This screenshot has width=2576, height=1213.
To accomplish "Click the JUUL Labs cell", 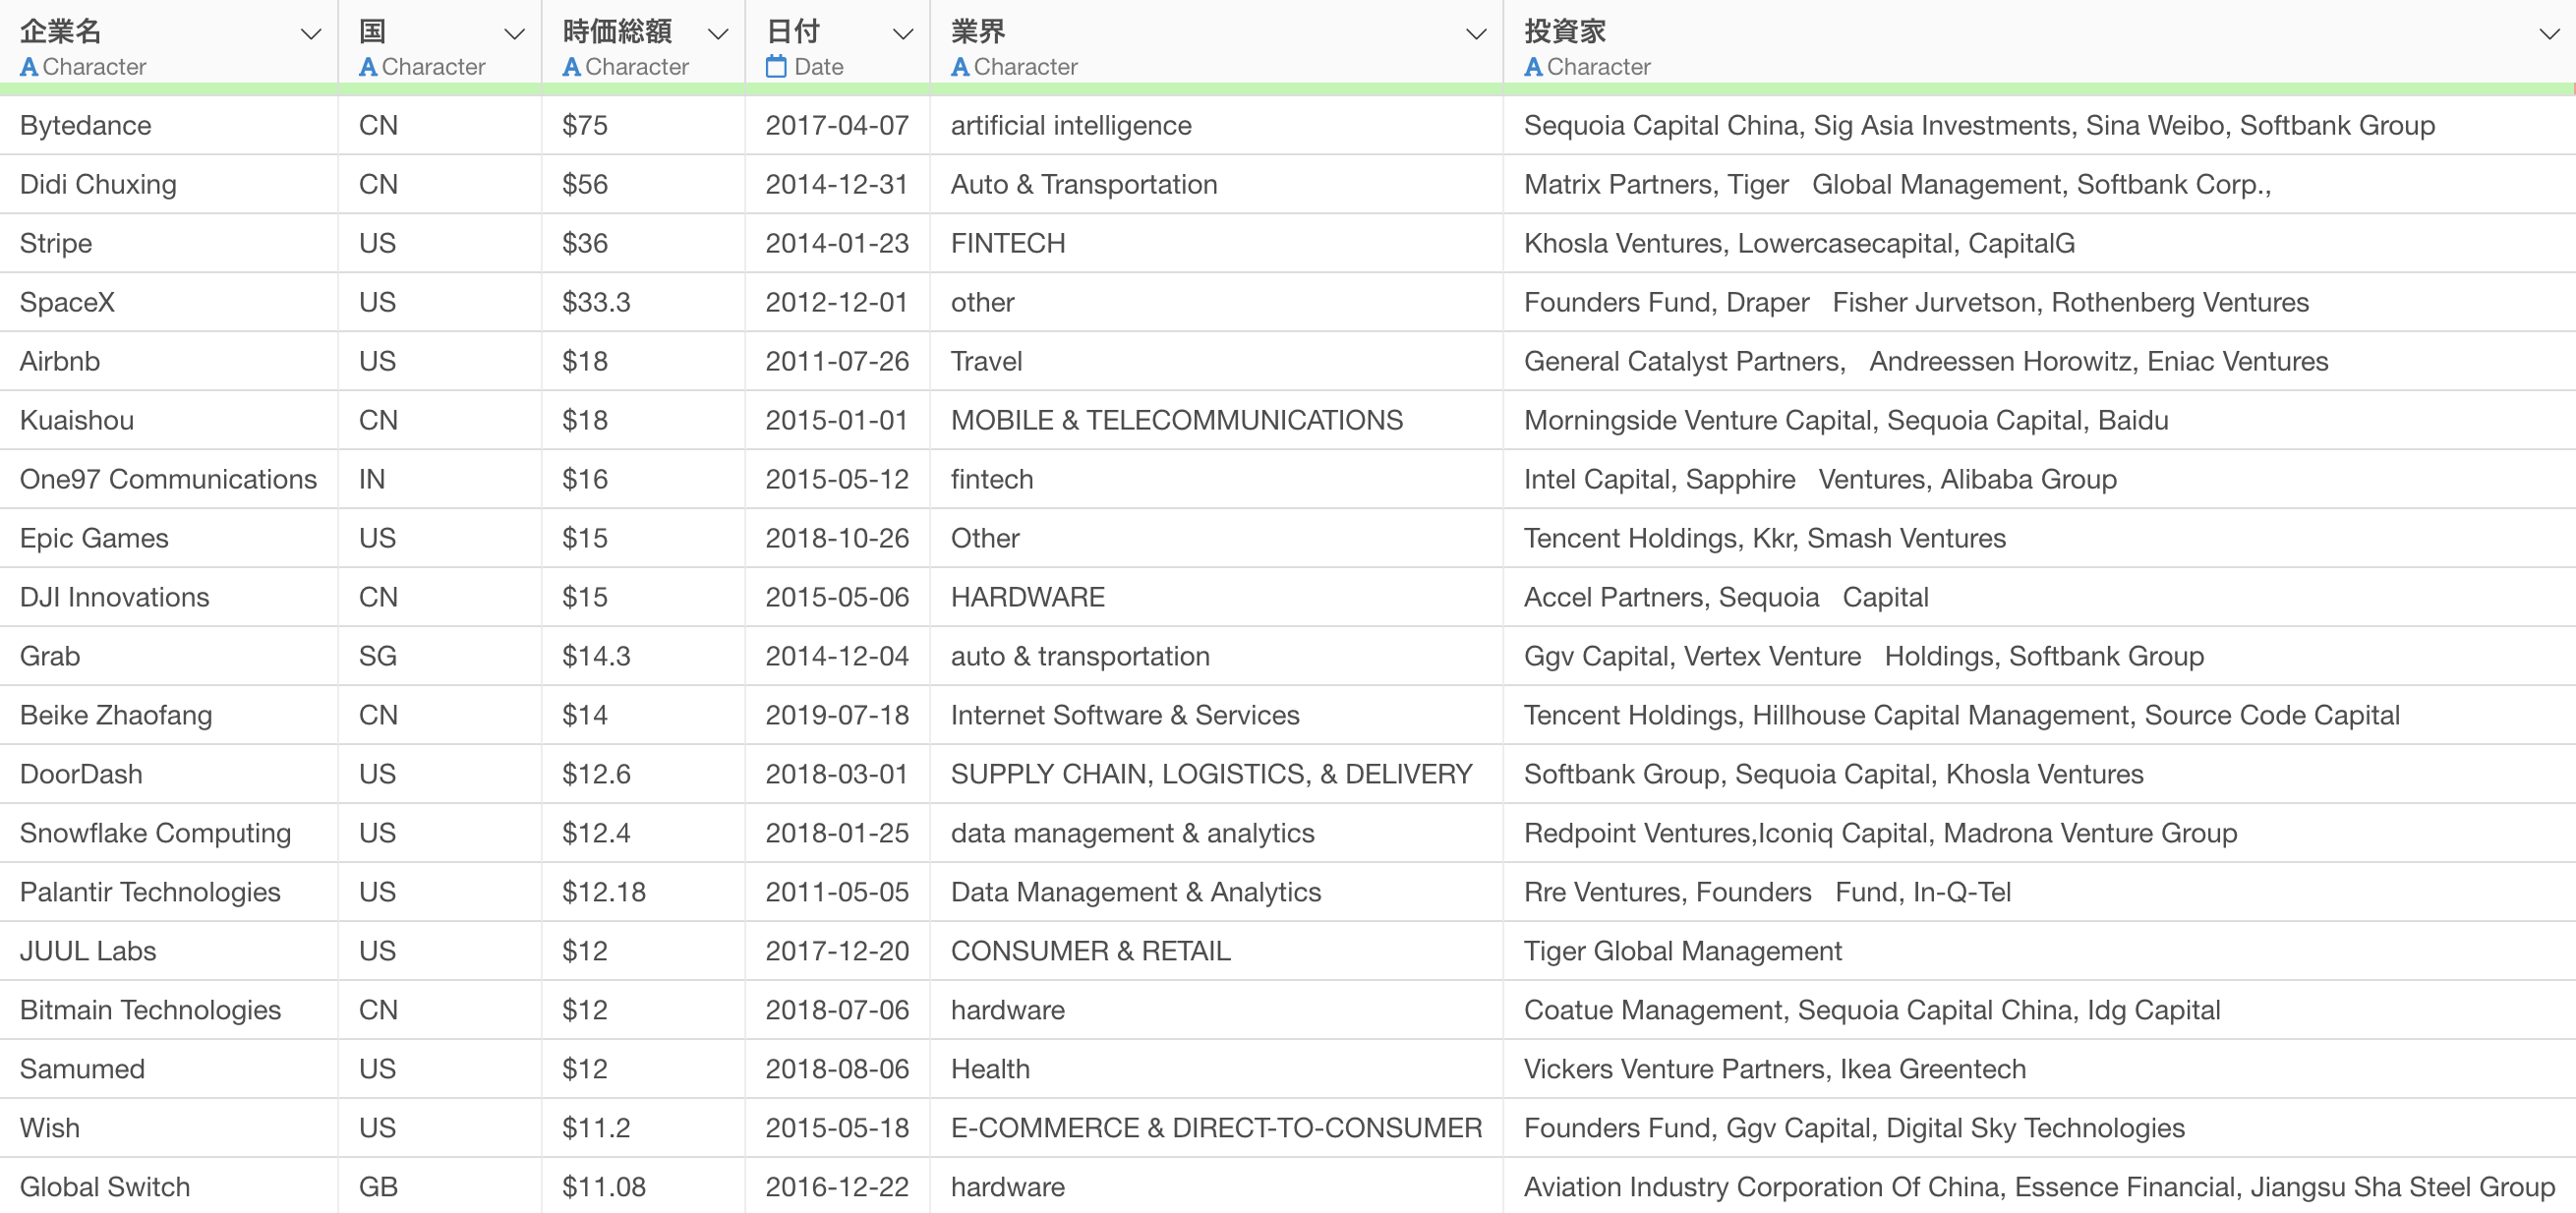I will [x=169, y=951].
